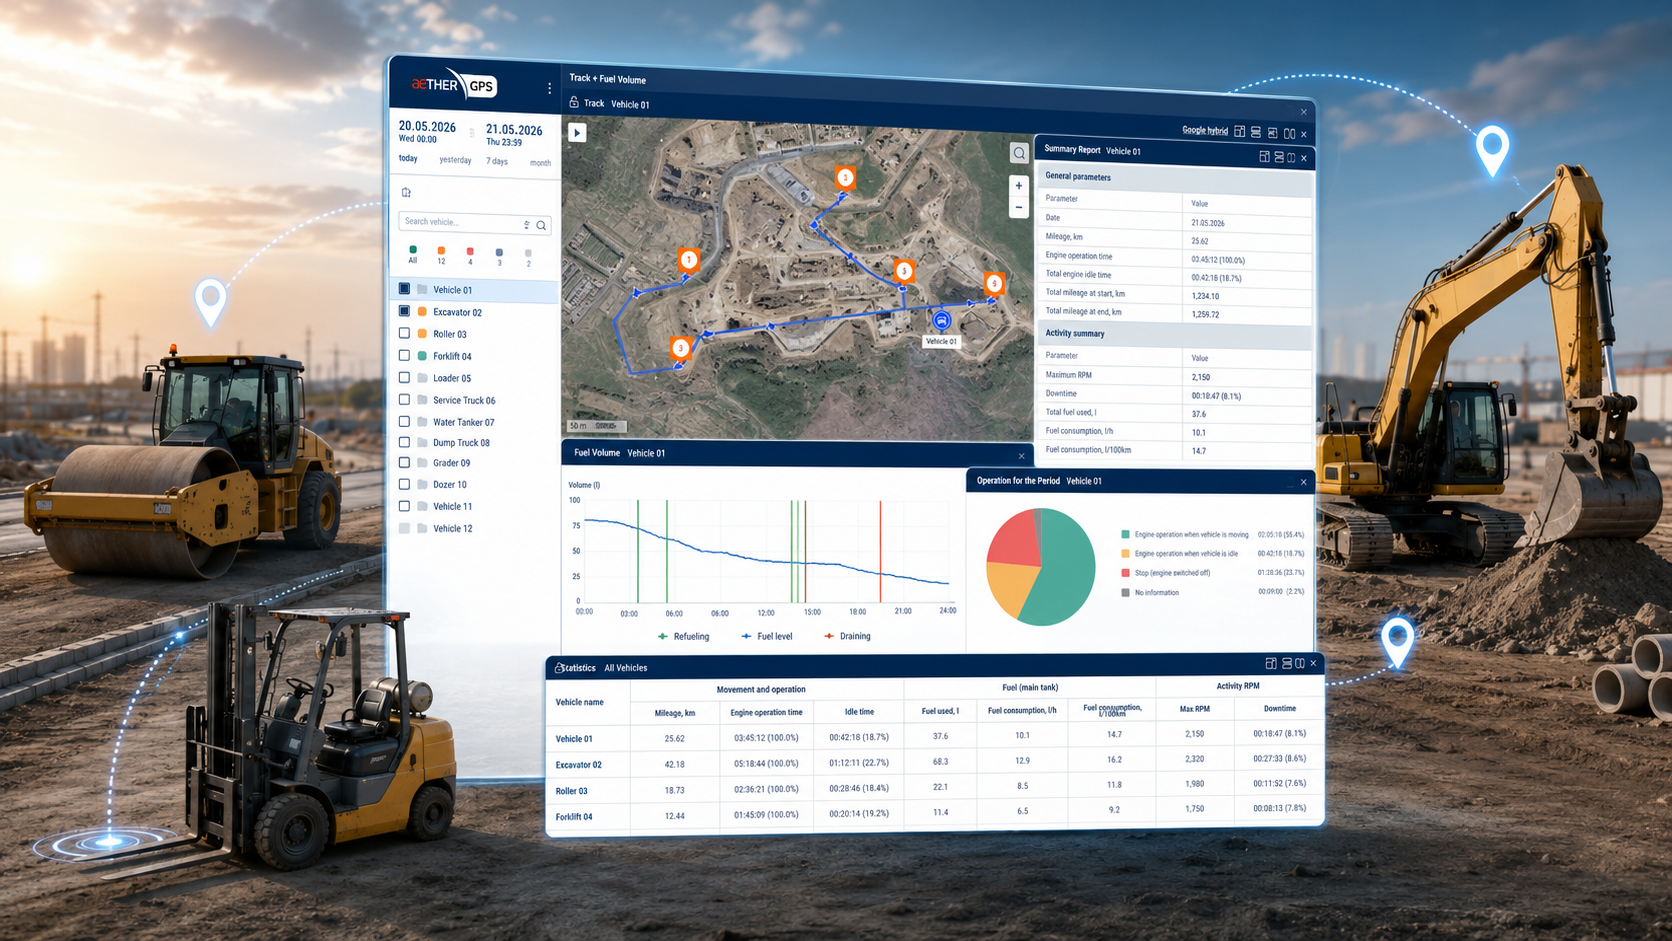1672x941 pixels.
Task: Click grid layout icon in Statistics panel header
Action: [x=1271, y=663]
